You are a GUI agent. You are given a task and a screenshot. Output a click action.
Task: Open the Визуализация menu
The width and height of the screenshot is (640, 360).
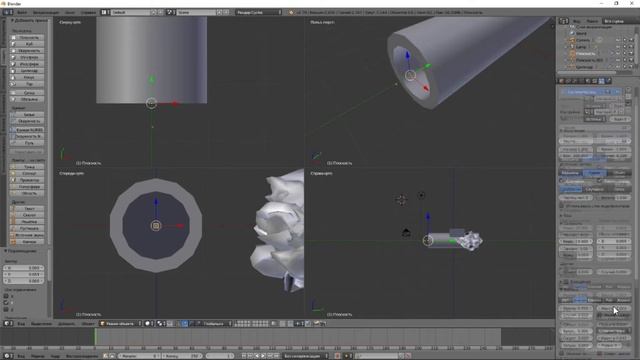point(45,12)
